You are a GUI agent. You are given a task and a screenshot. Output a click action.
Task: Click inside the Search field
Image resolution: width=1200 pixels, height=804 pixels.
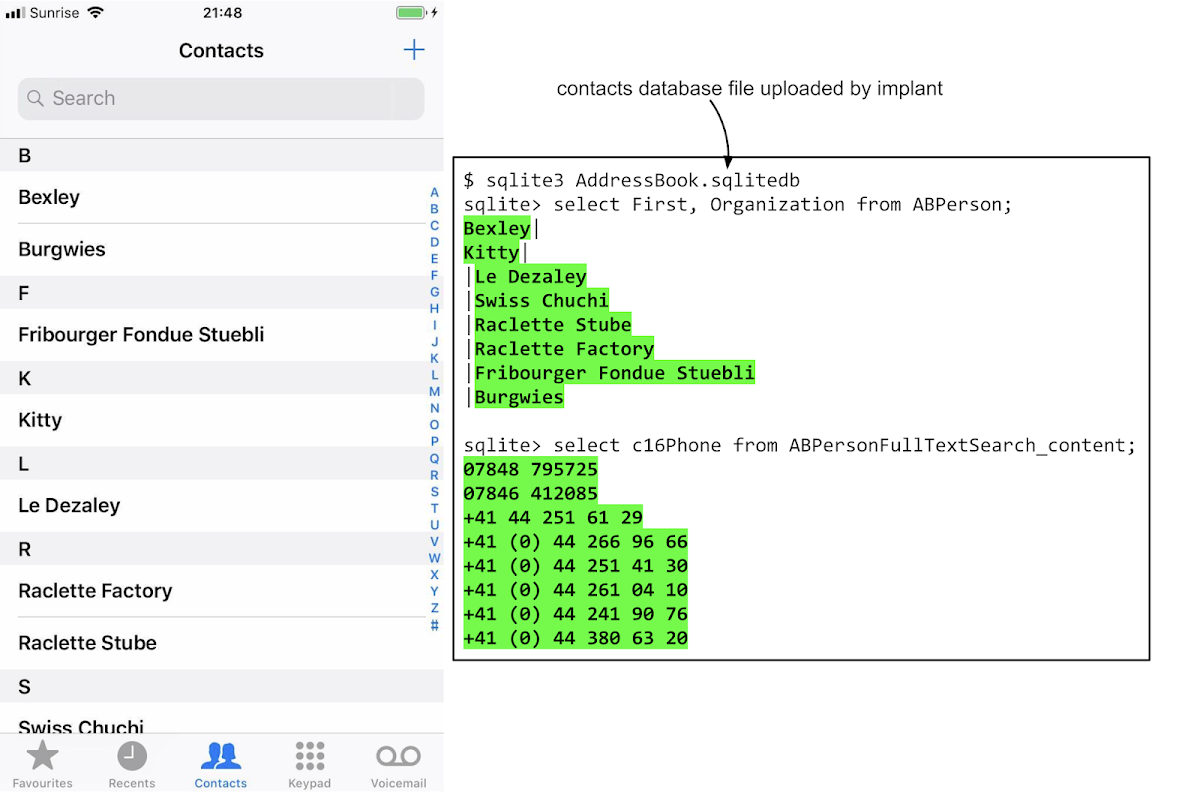click(x=220, y=98)
